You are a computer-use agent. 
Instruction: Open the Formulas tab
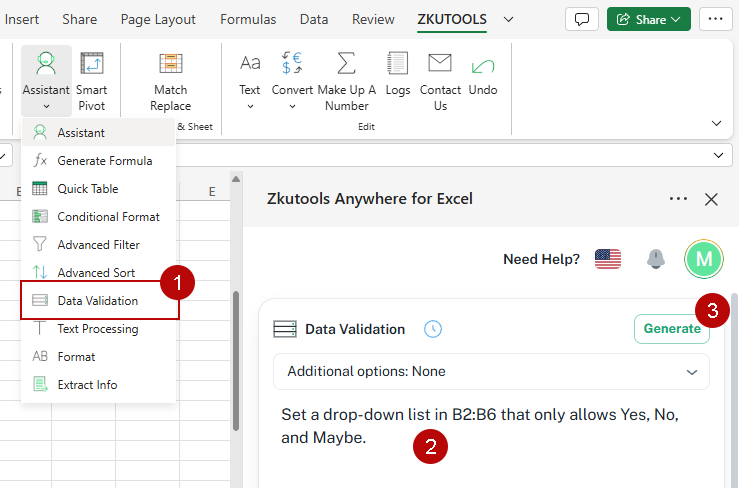(248, 19)
